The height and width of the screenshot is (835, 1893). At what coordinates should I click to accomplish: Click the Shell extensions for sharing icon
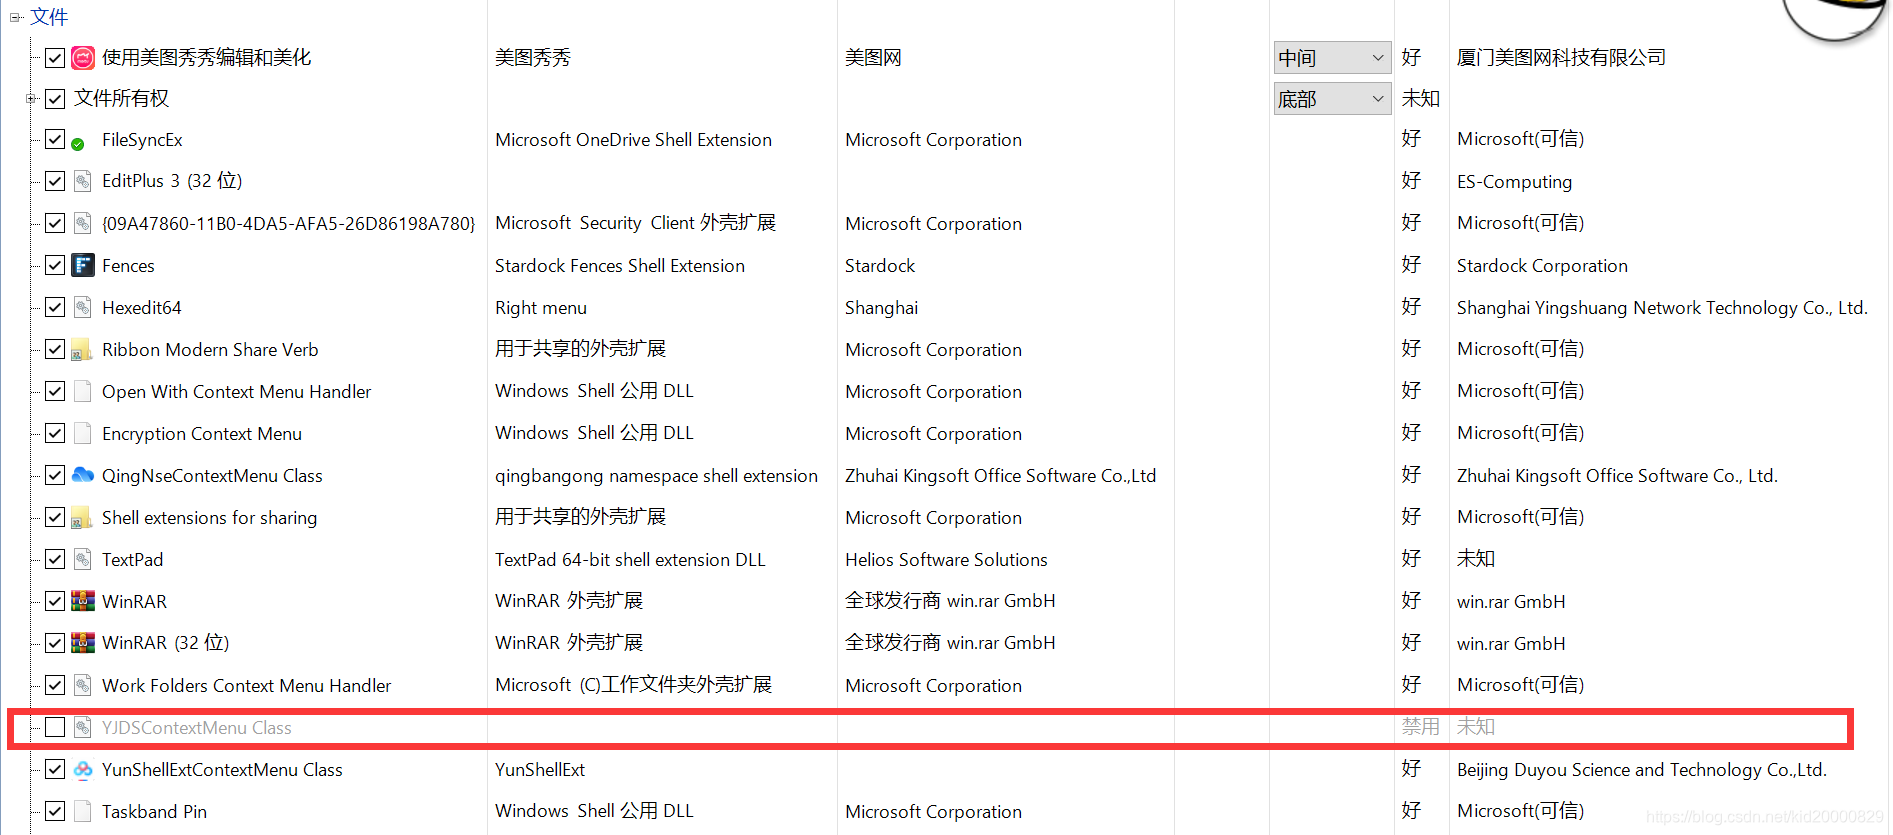pyautogui.click(x=83, y=517)
